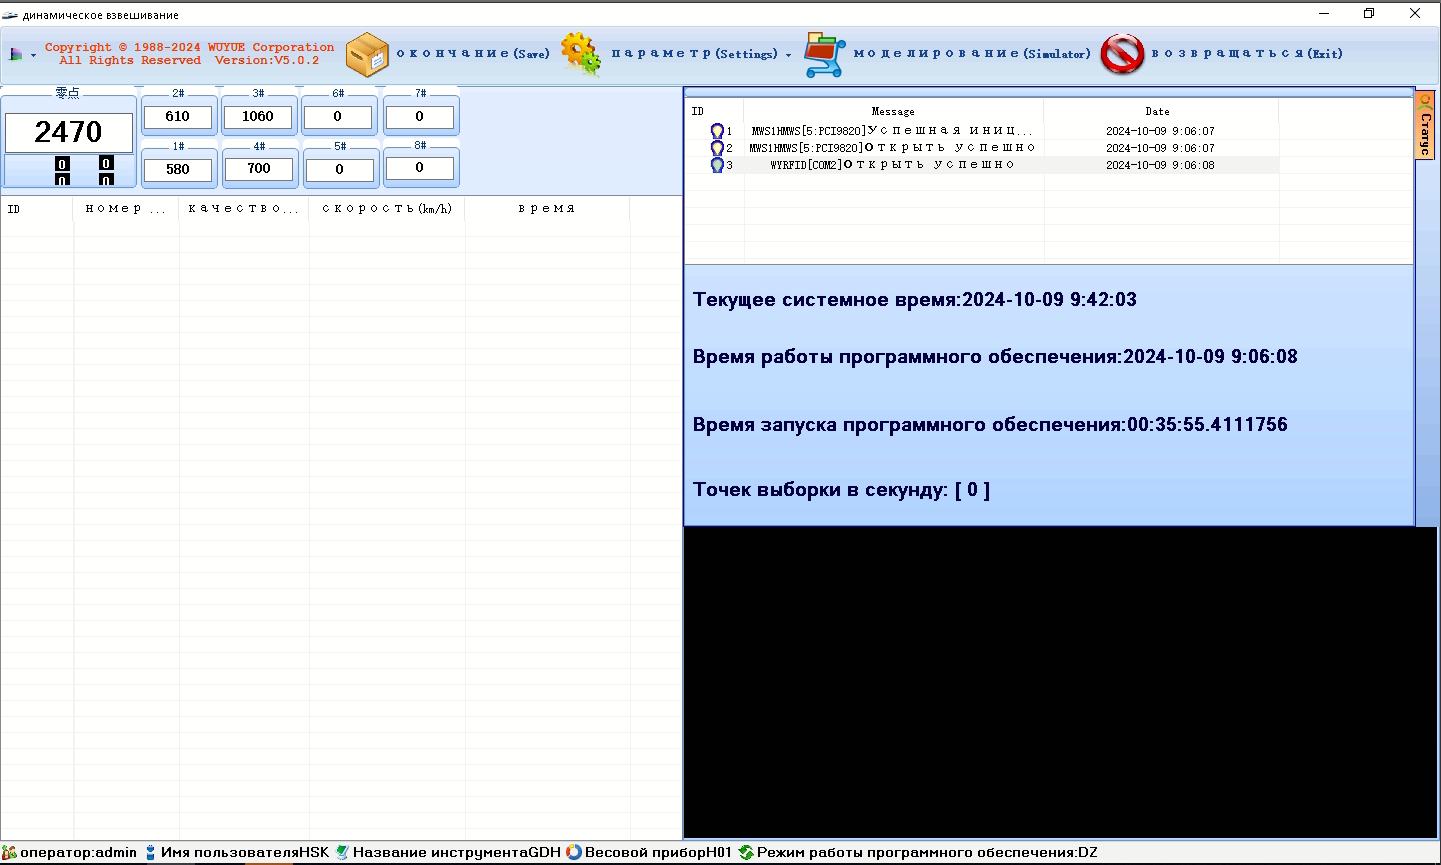Click the red prohibited Exit icon
Screen dimensions: 1441x865
[1122, 54]
